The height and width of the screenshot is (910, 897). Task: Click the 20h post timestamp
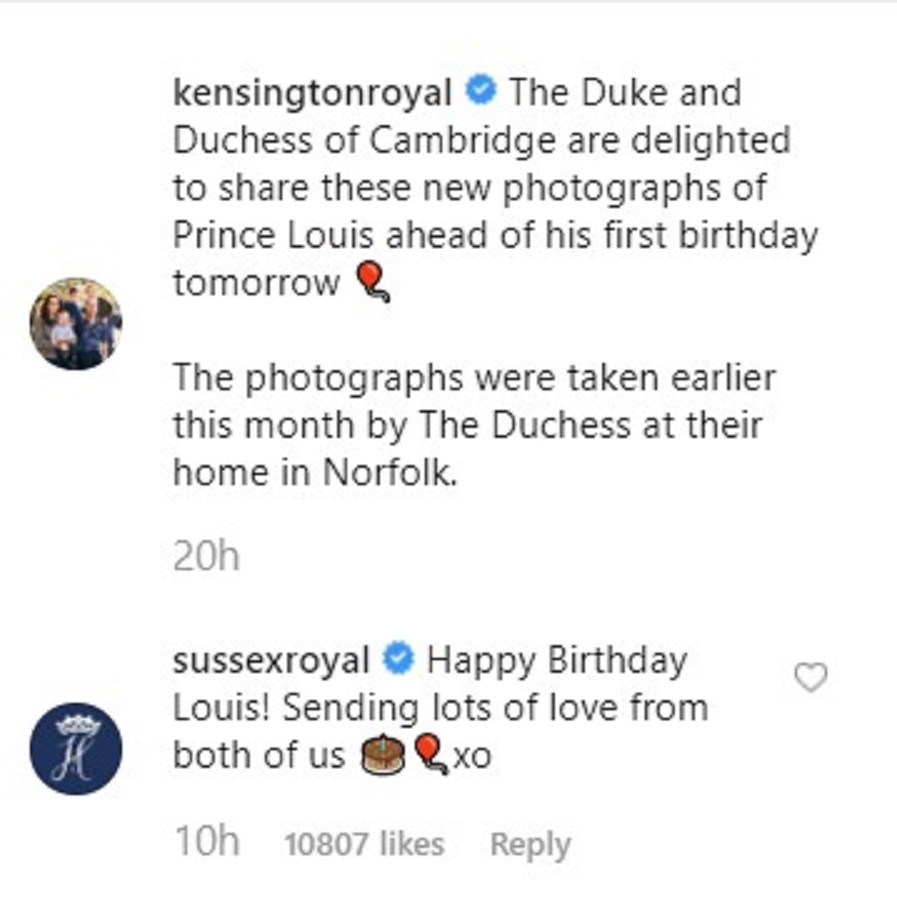click(x=207, y=556)
